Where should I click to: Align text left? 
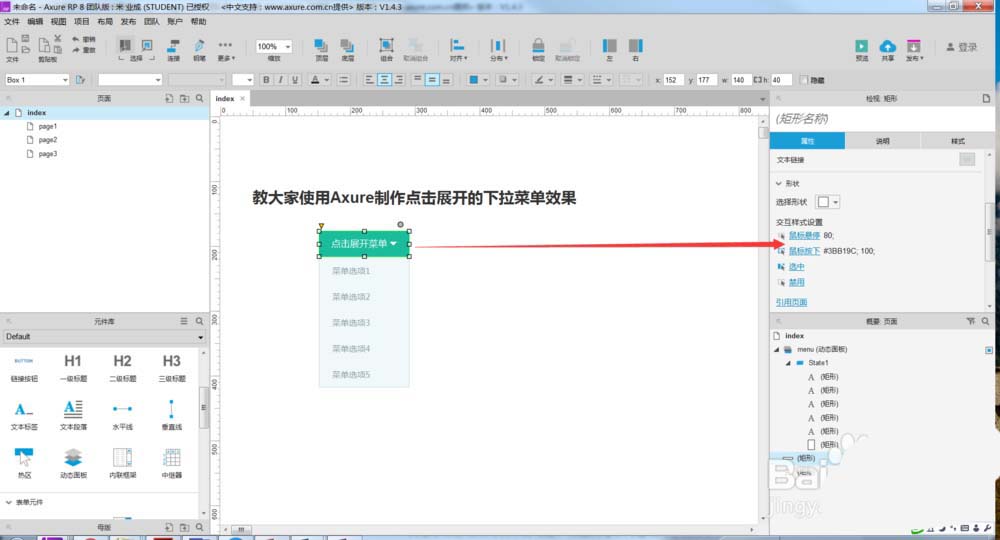pos(369,80)
